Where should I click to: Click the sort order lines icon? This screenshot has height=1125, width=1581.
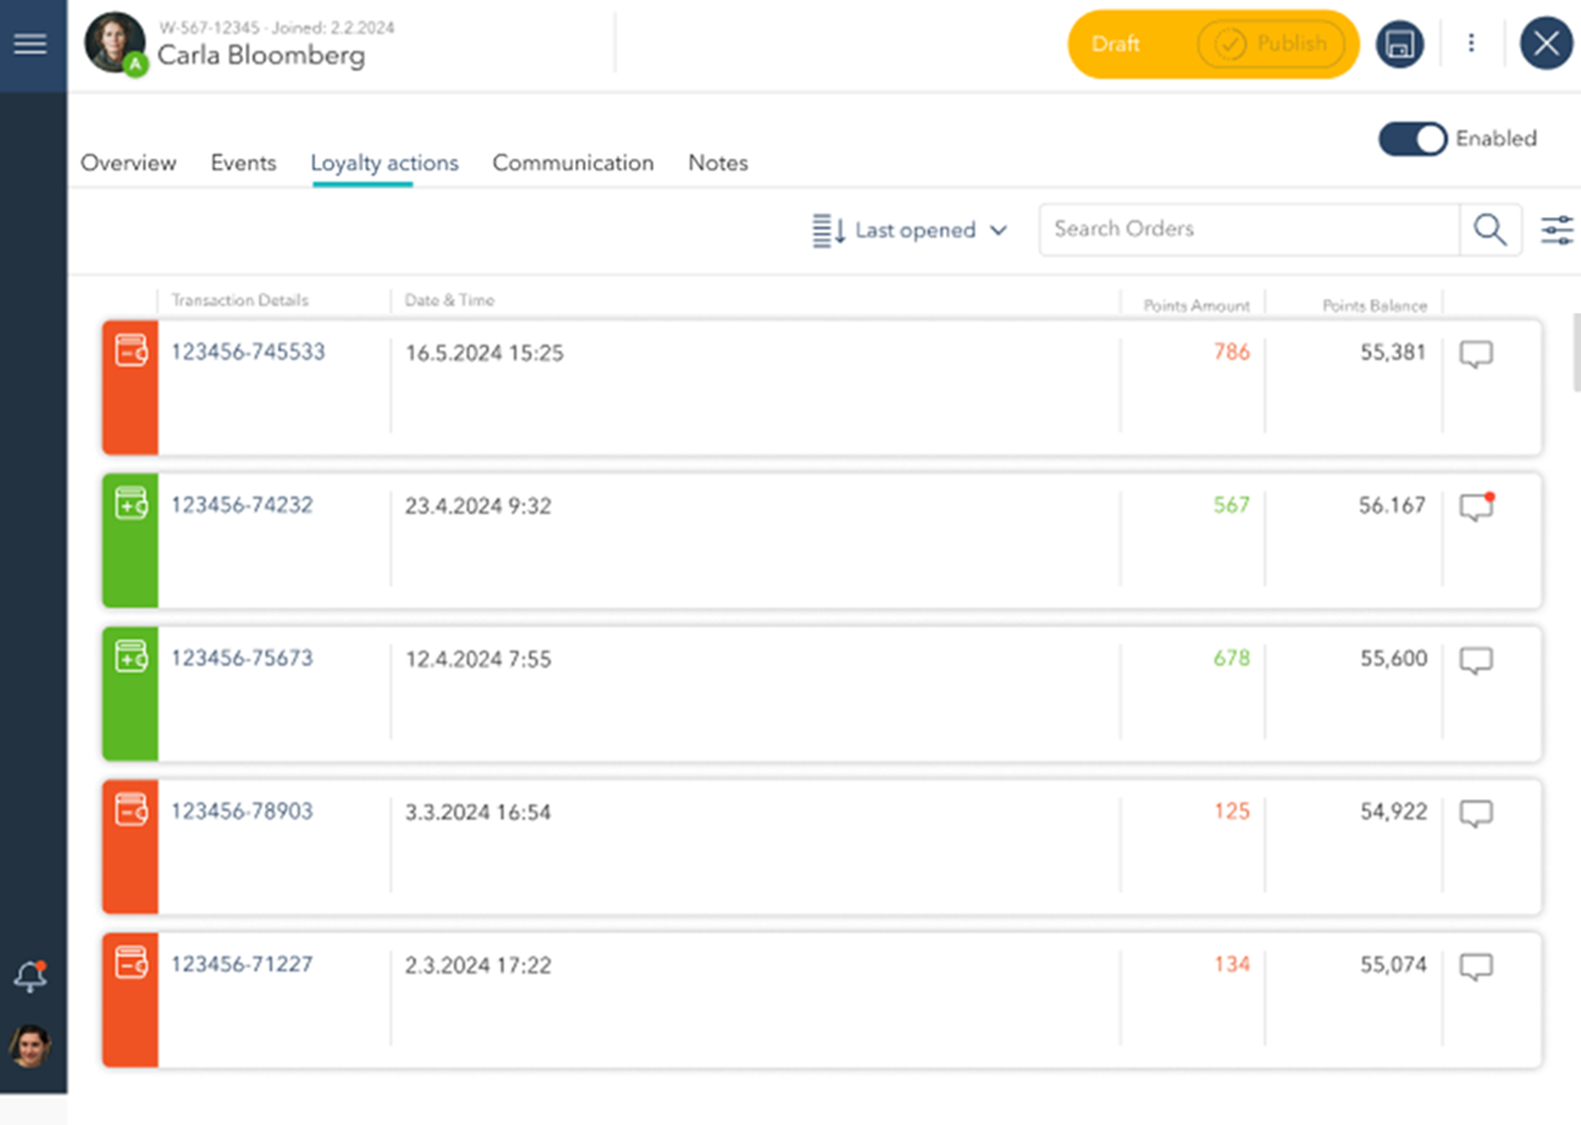(829, 230)
